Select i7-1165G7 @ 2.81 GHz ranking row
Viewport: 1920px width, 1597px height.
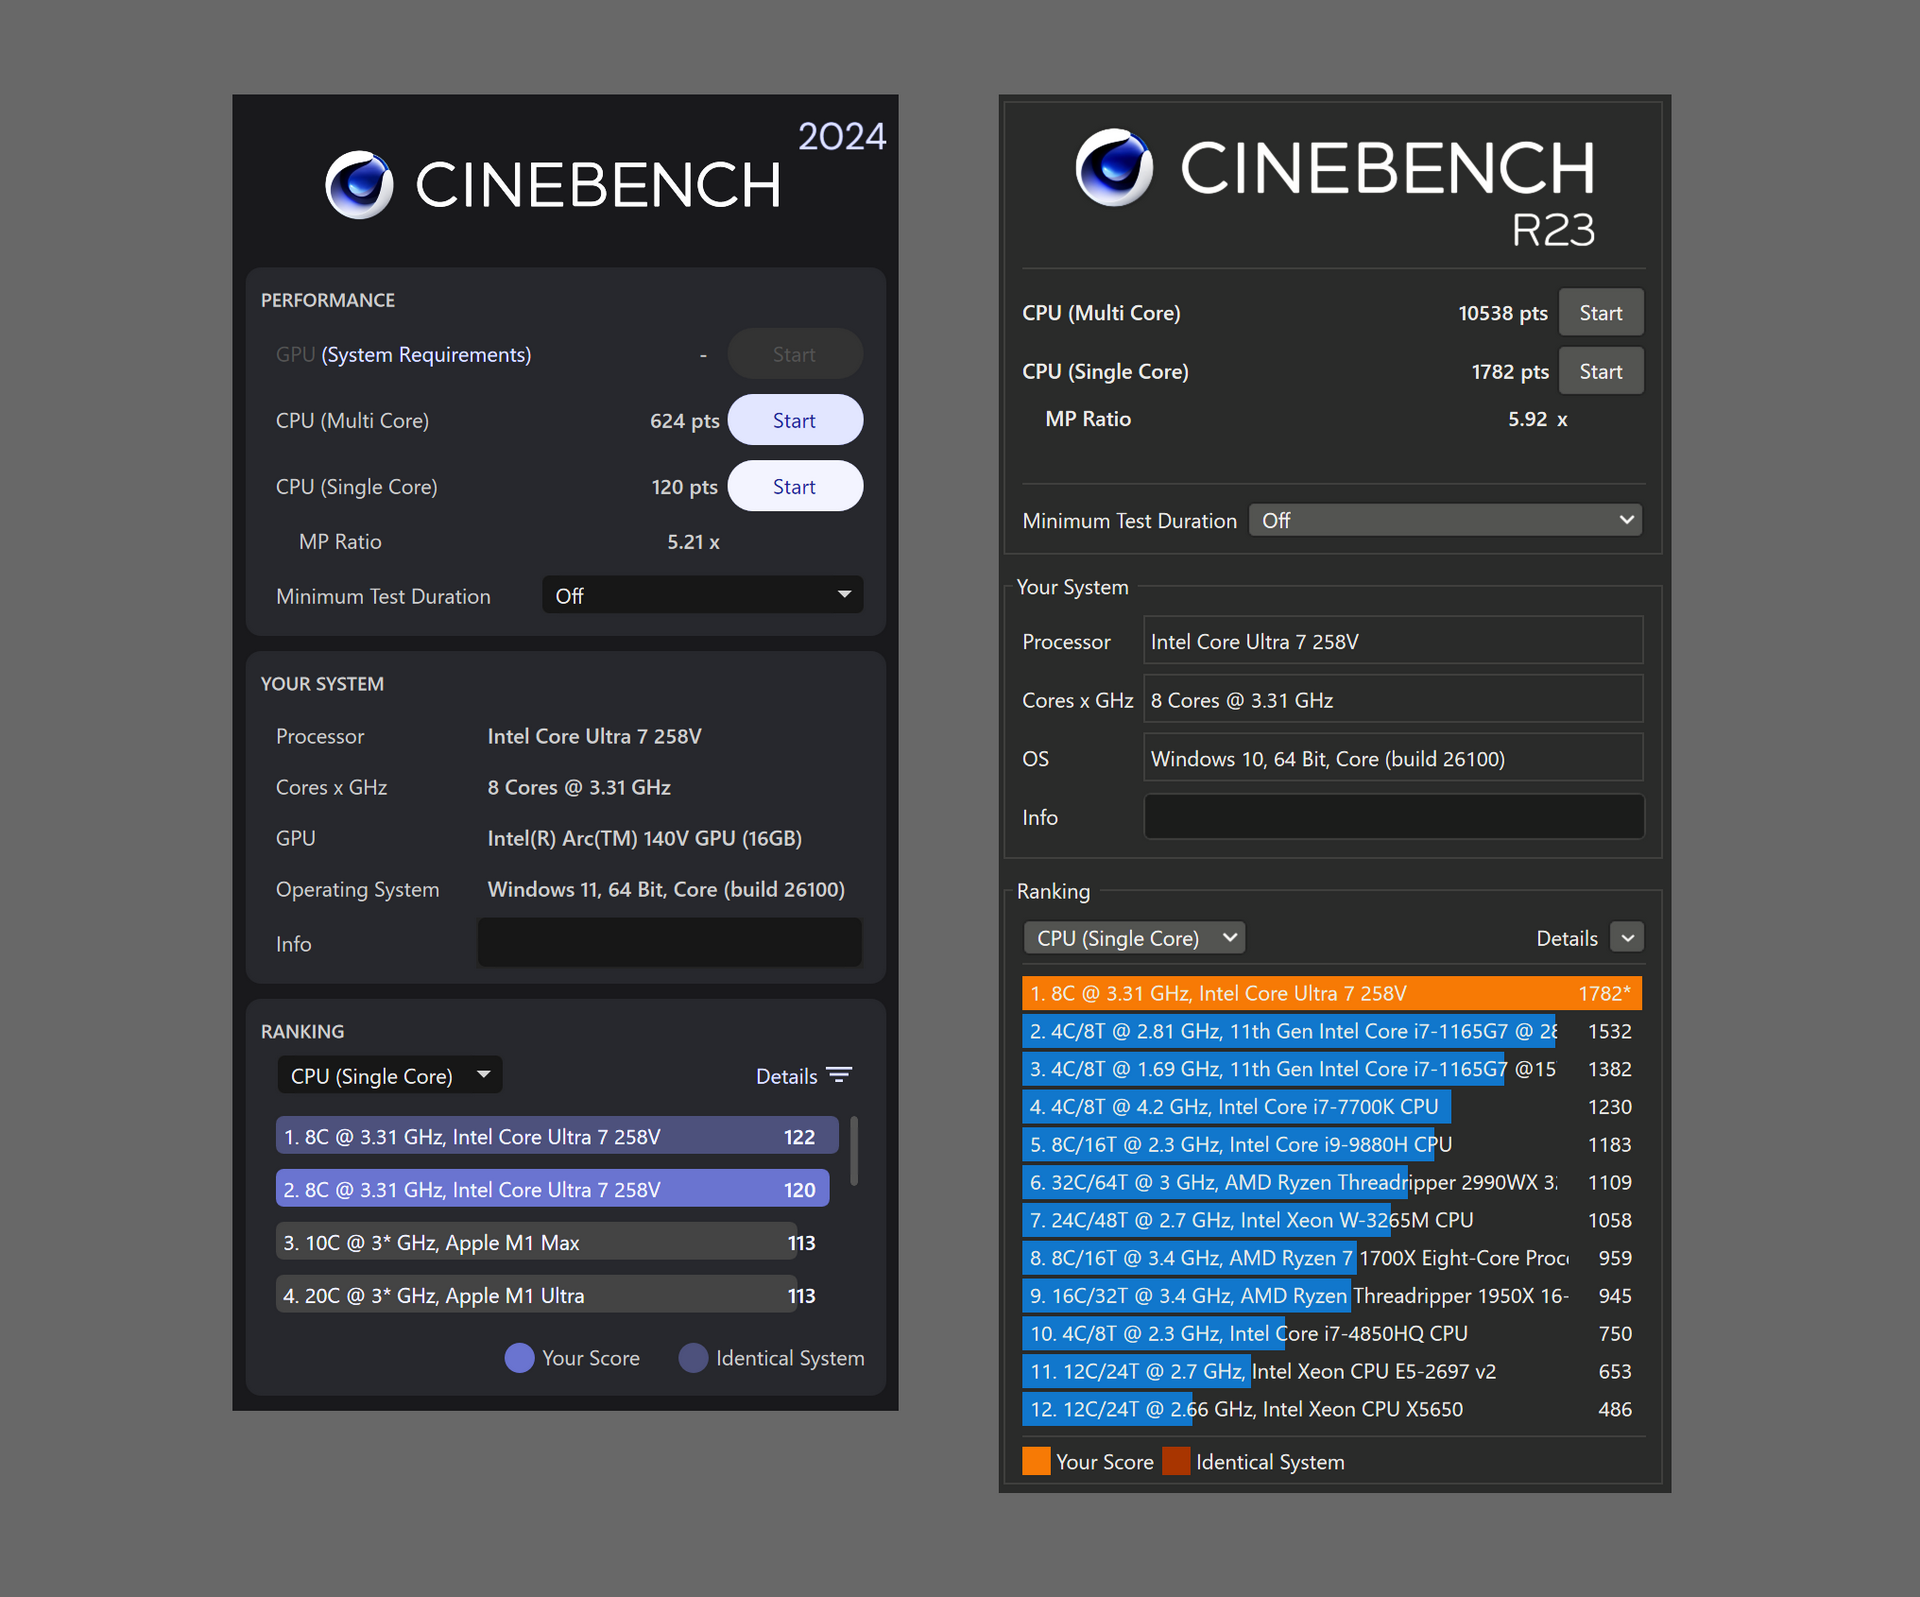click(x=1331, y=1031)
